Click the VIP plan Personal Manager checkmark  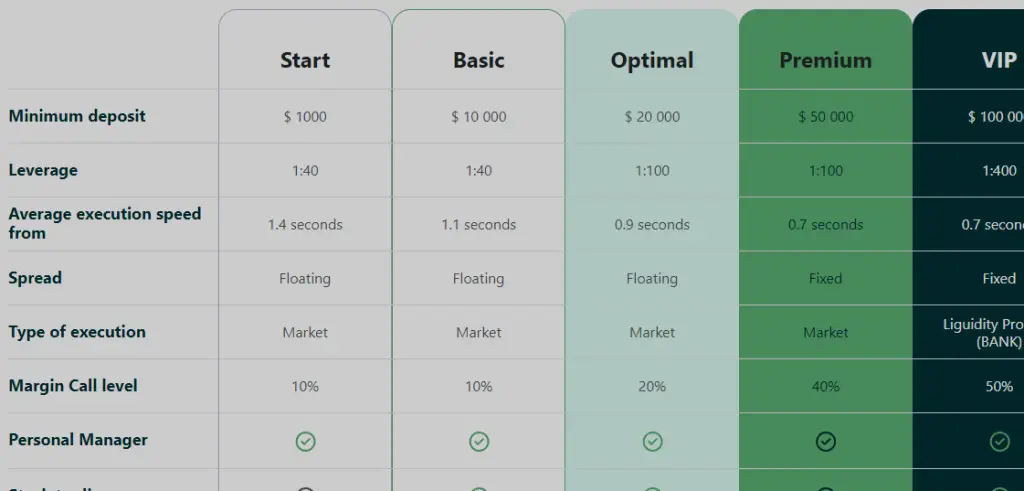coord(999,440)
